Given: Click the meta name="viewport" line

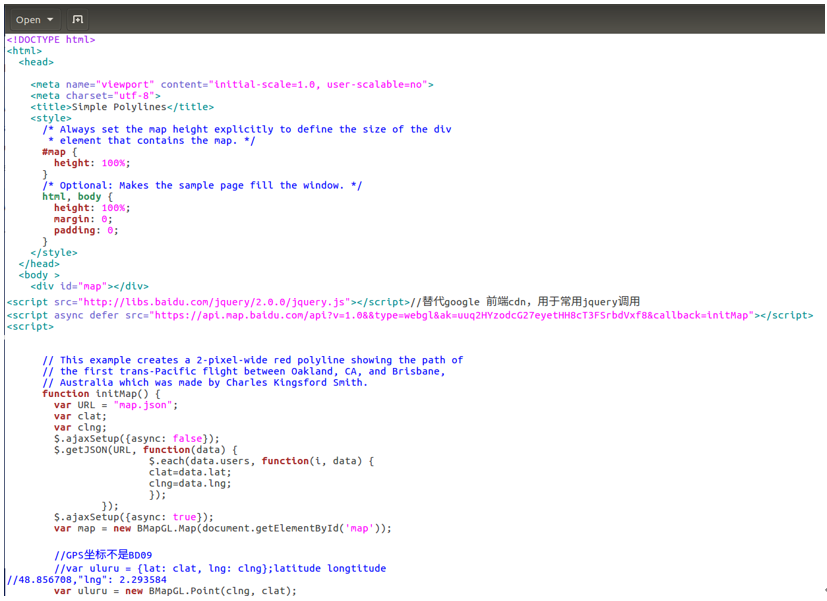Looking at the screenshot, I should (232, 84).
